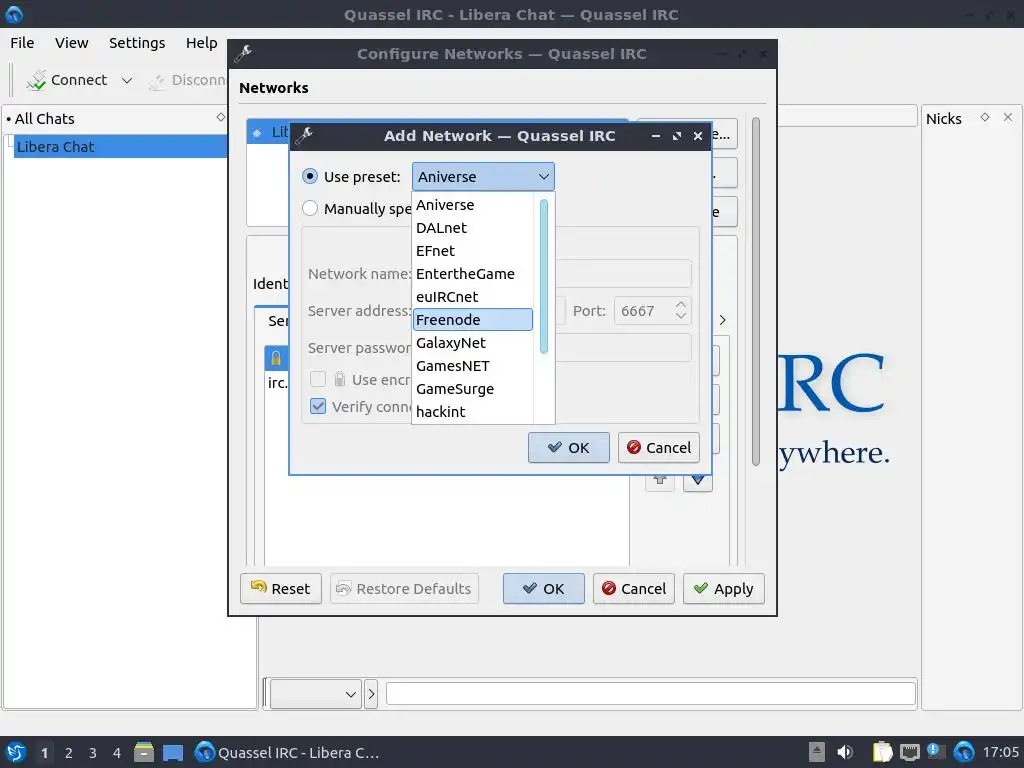Screen dimensions: 1024x768
Task: Open the system start menu
Action: 16,752
